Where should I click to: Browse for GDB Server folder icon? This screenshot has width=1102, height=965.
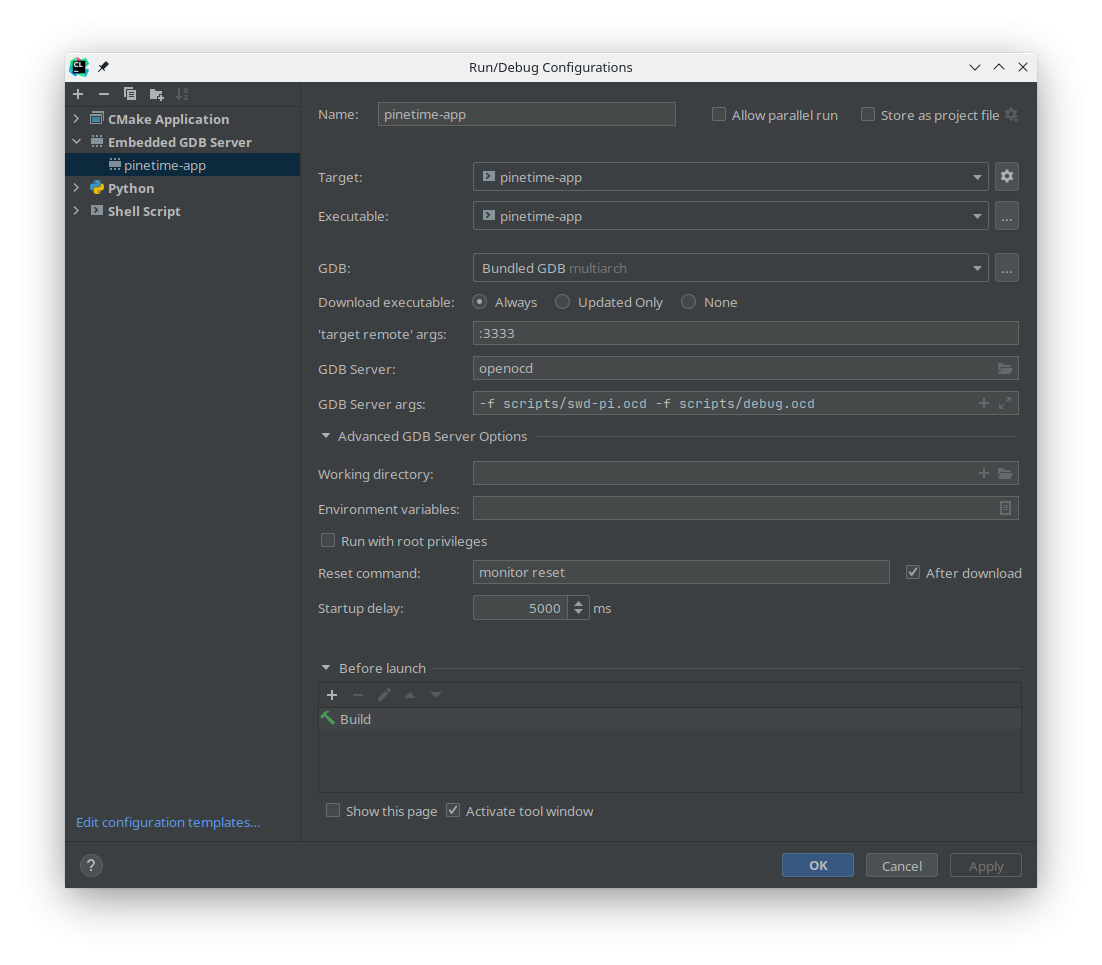point(1005,369)
